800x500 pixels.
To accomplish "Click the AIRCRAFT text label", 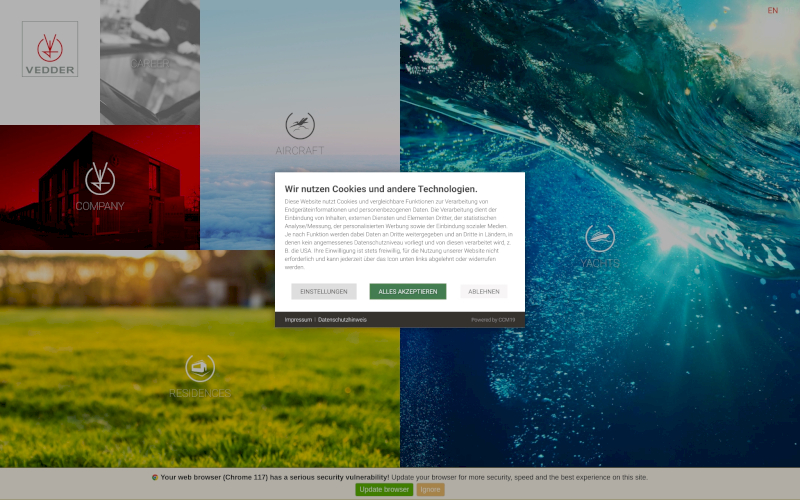I will pos(300,151).
